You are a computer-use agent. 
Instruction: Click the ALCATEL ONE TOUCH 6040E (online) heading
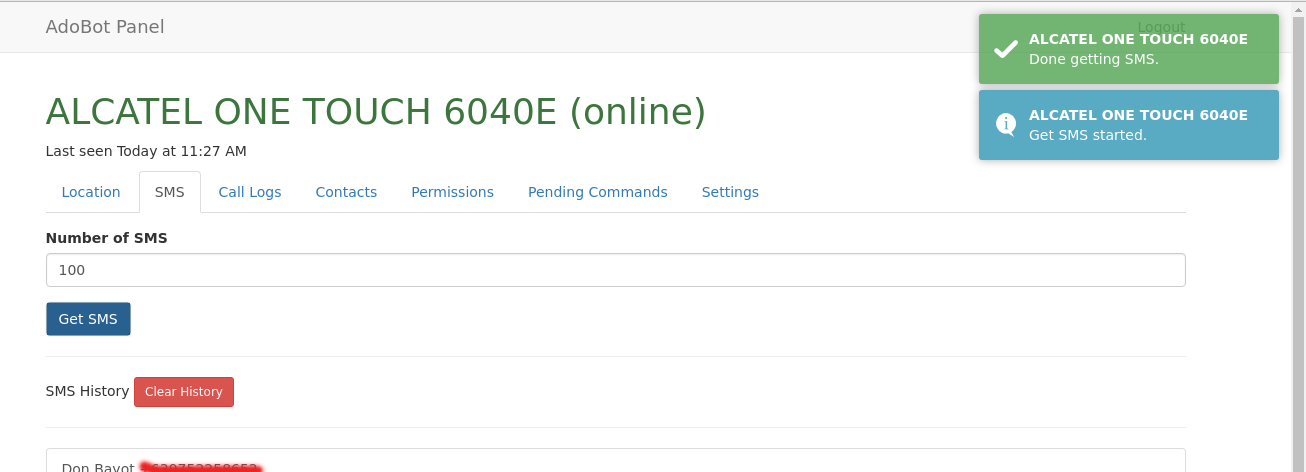[x=376, y=112]
